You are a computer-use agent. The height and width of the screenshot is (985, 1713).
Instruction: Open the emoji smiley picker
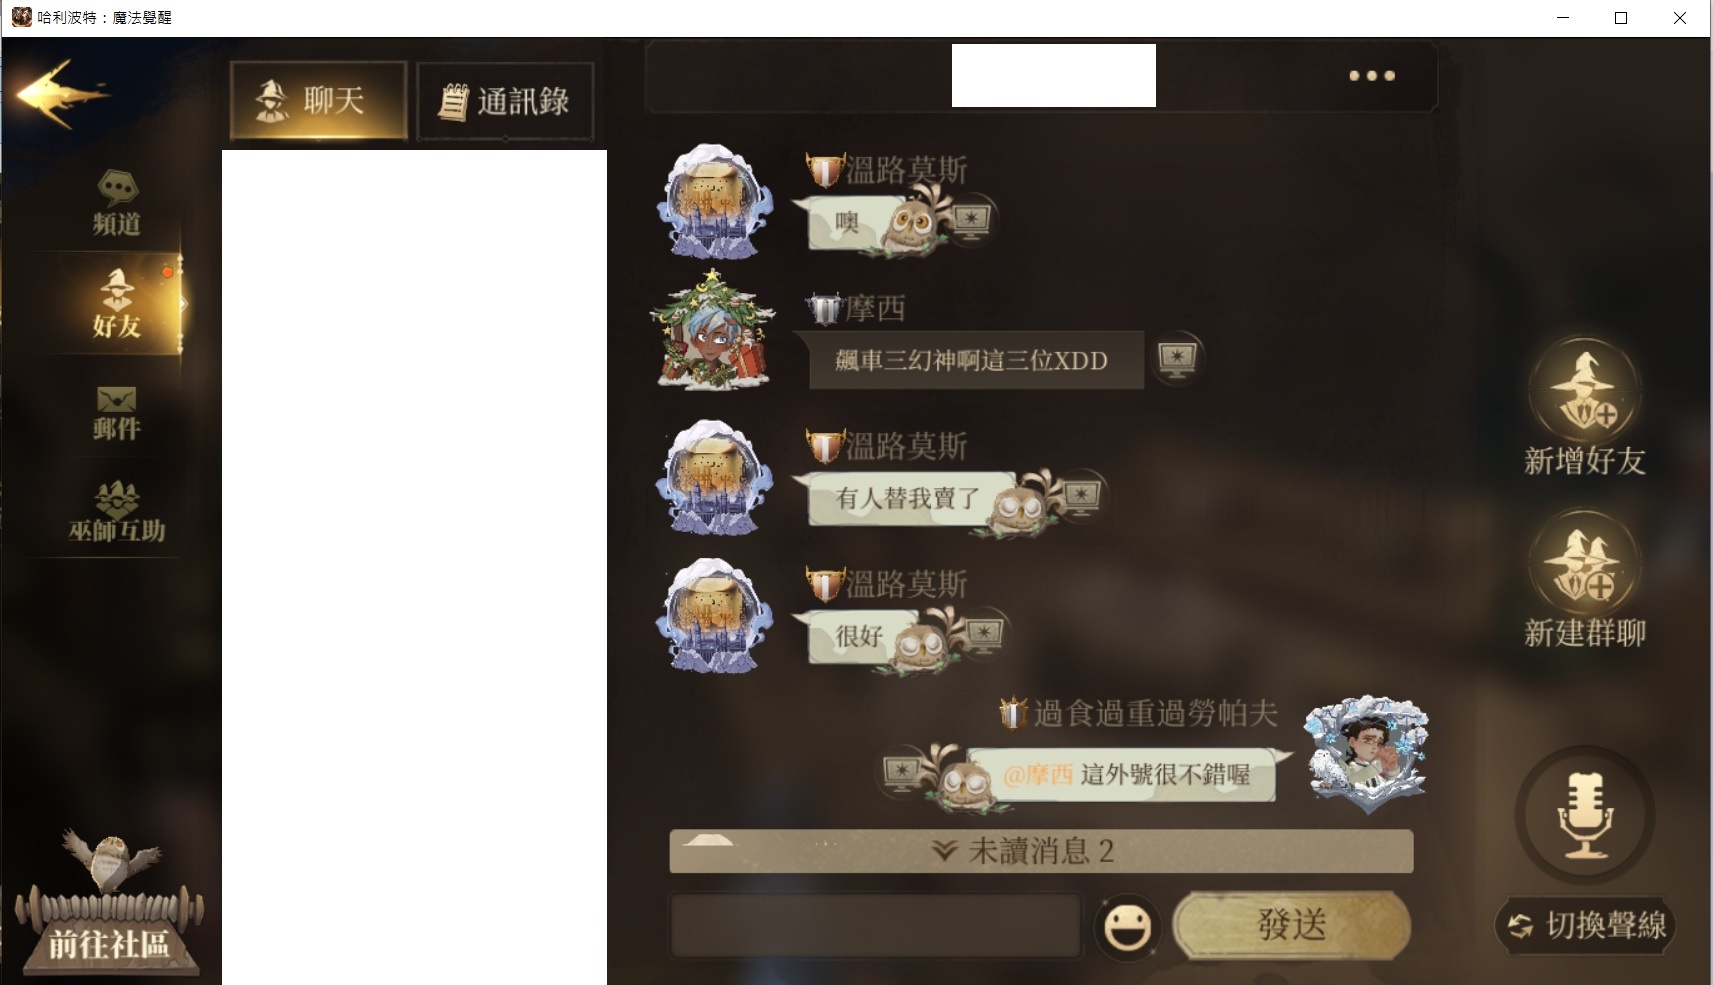pyautogui.click(x=1127, y=927)
